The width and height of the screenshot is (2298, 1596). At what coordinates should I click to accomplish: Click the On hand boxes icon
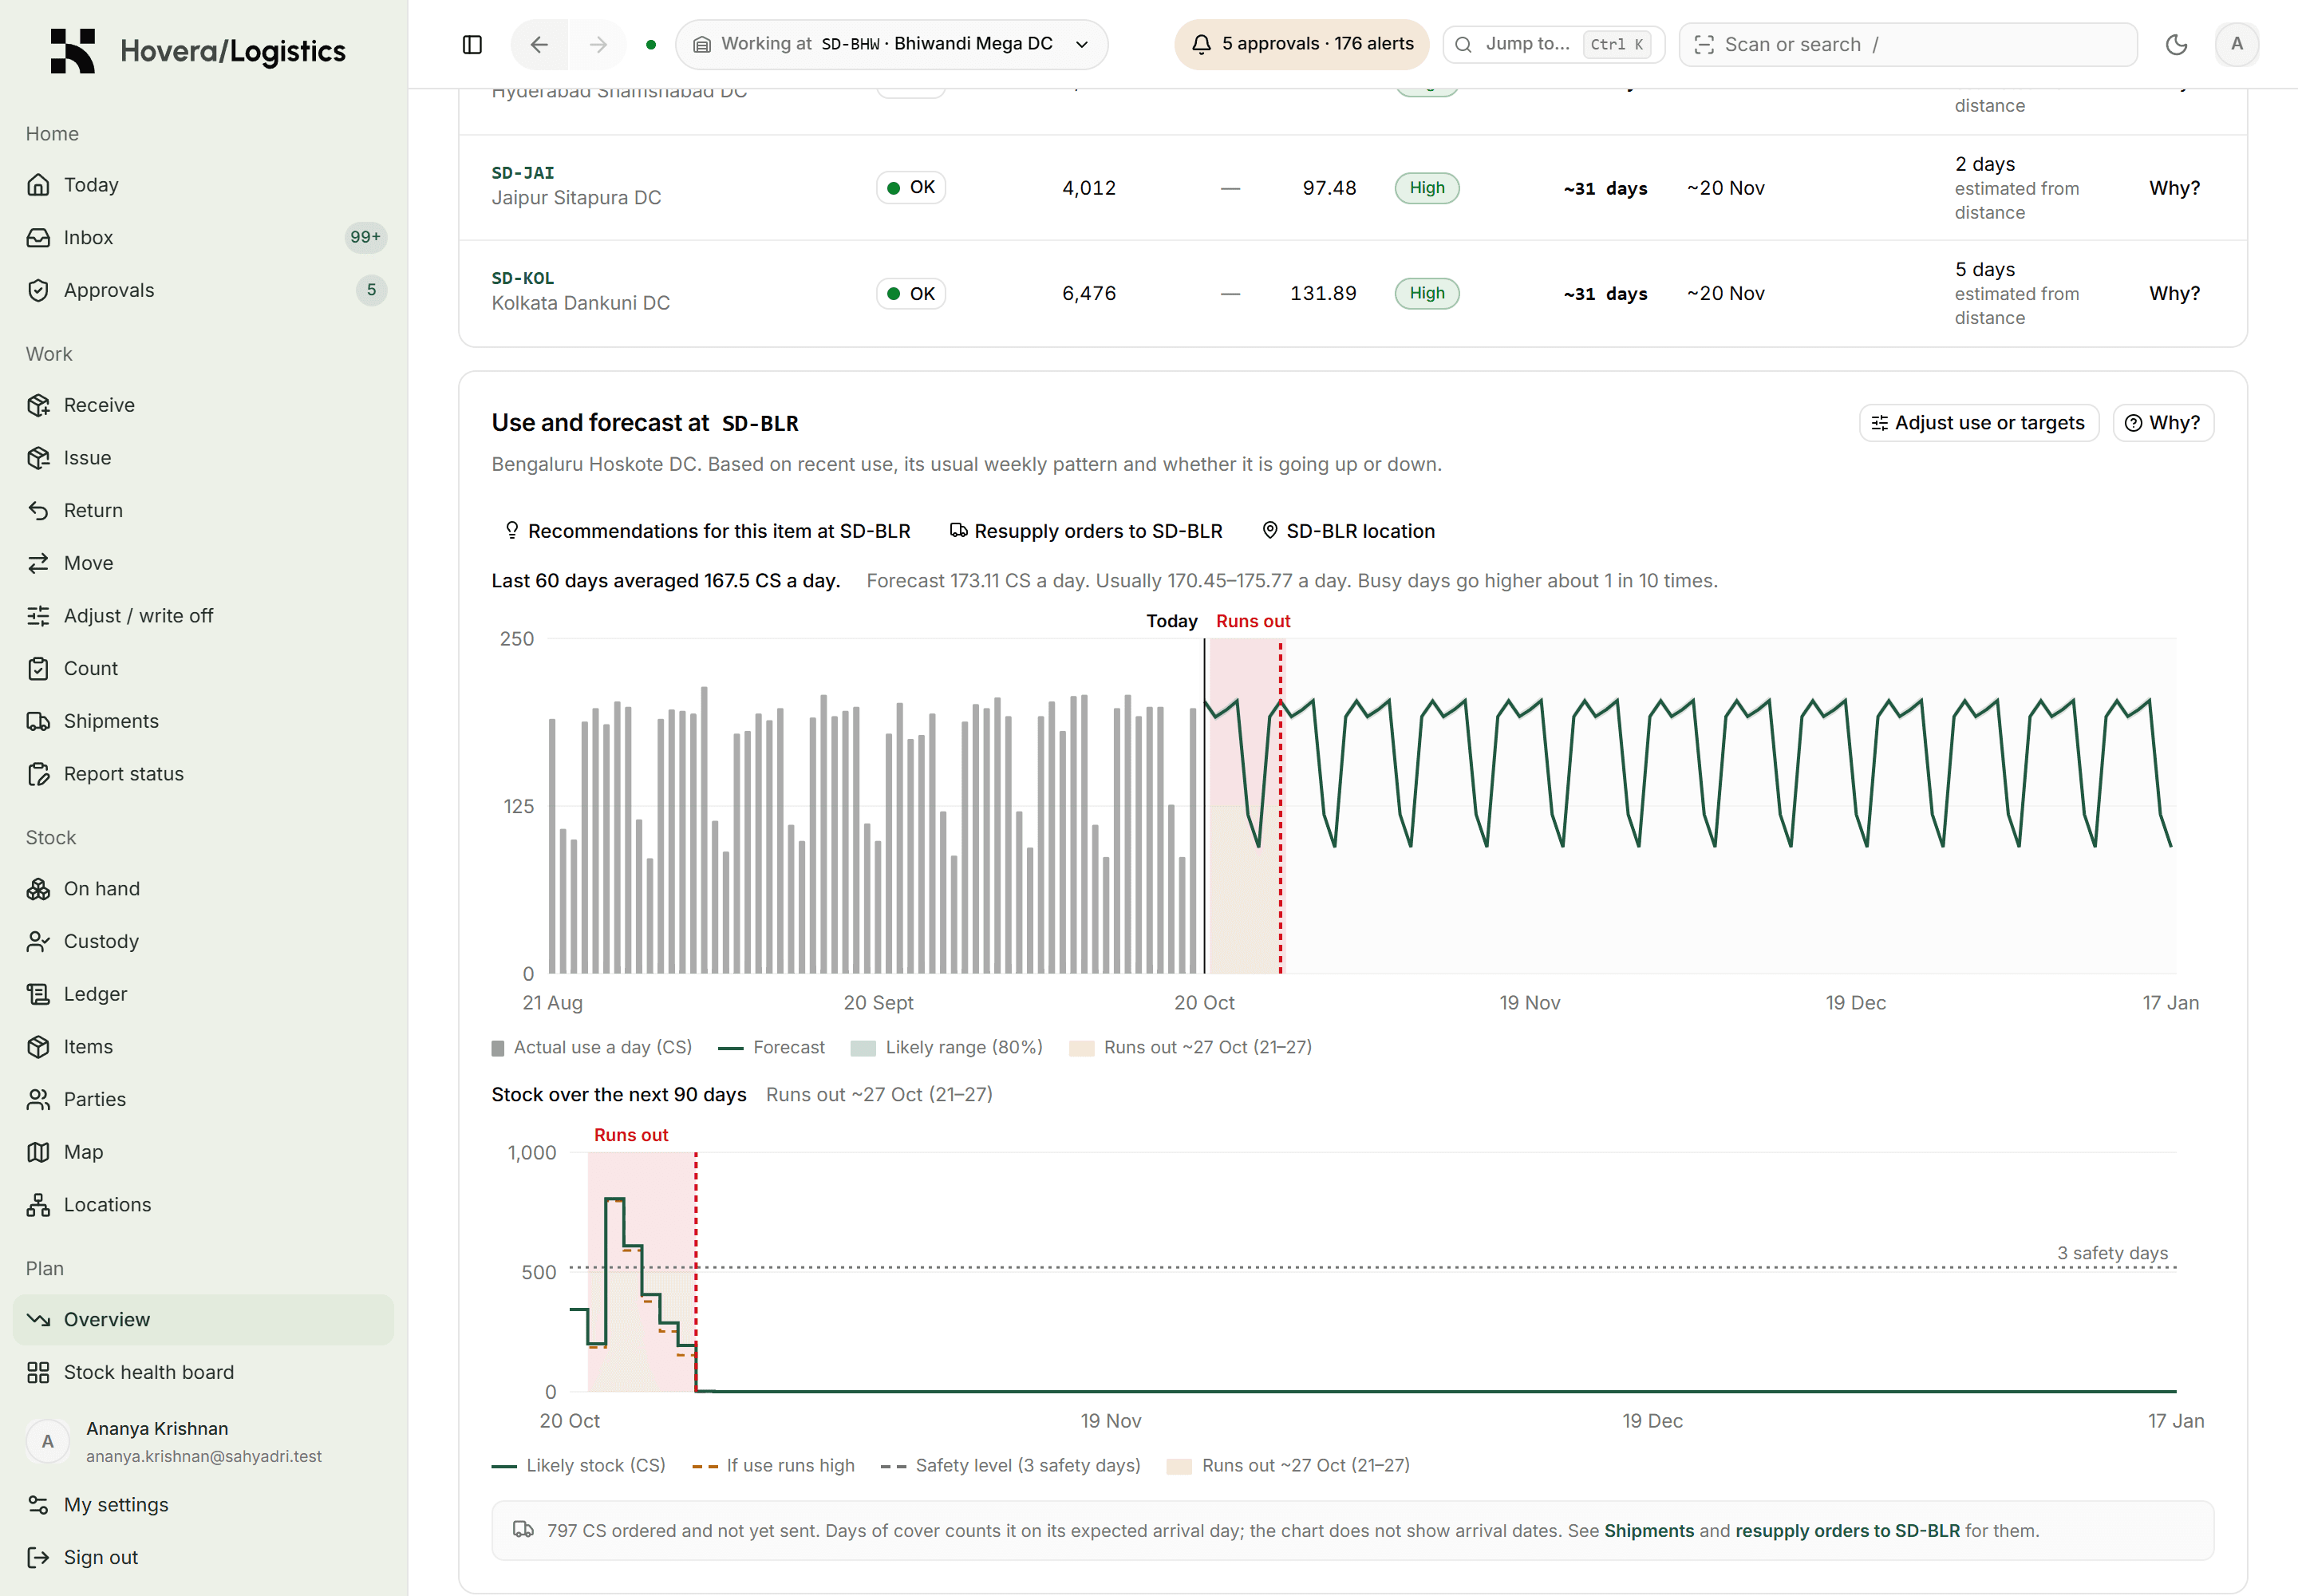click(x=38, y=889)
